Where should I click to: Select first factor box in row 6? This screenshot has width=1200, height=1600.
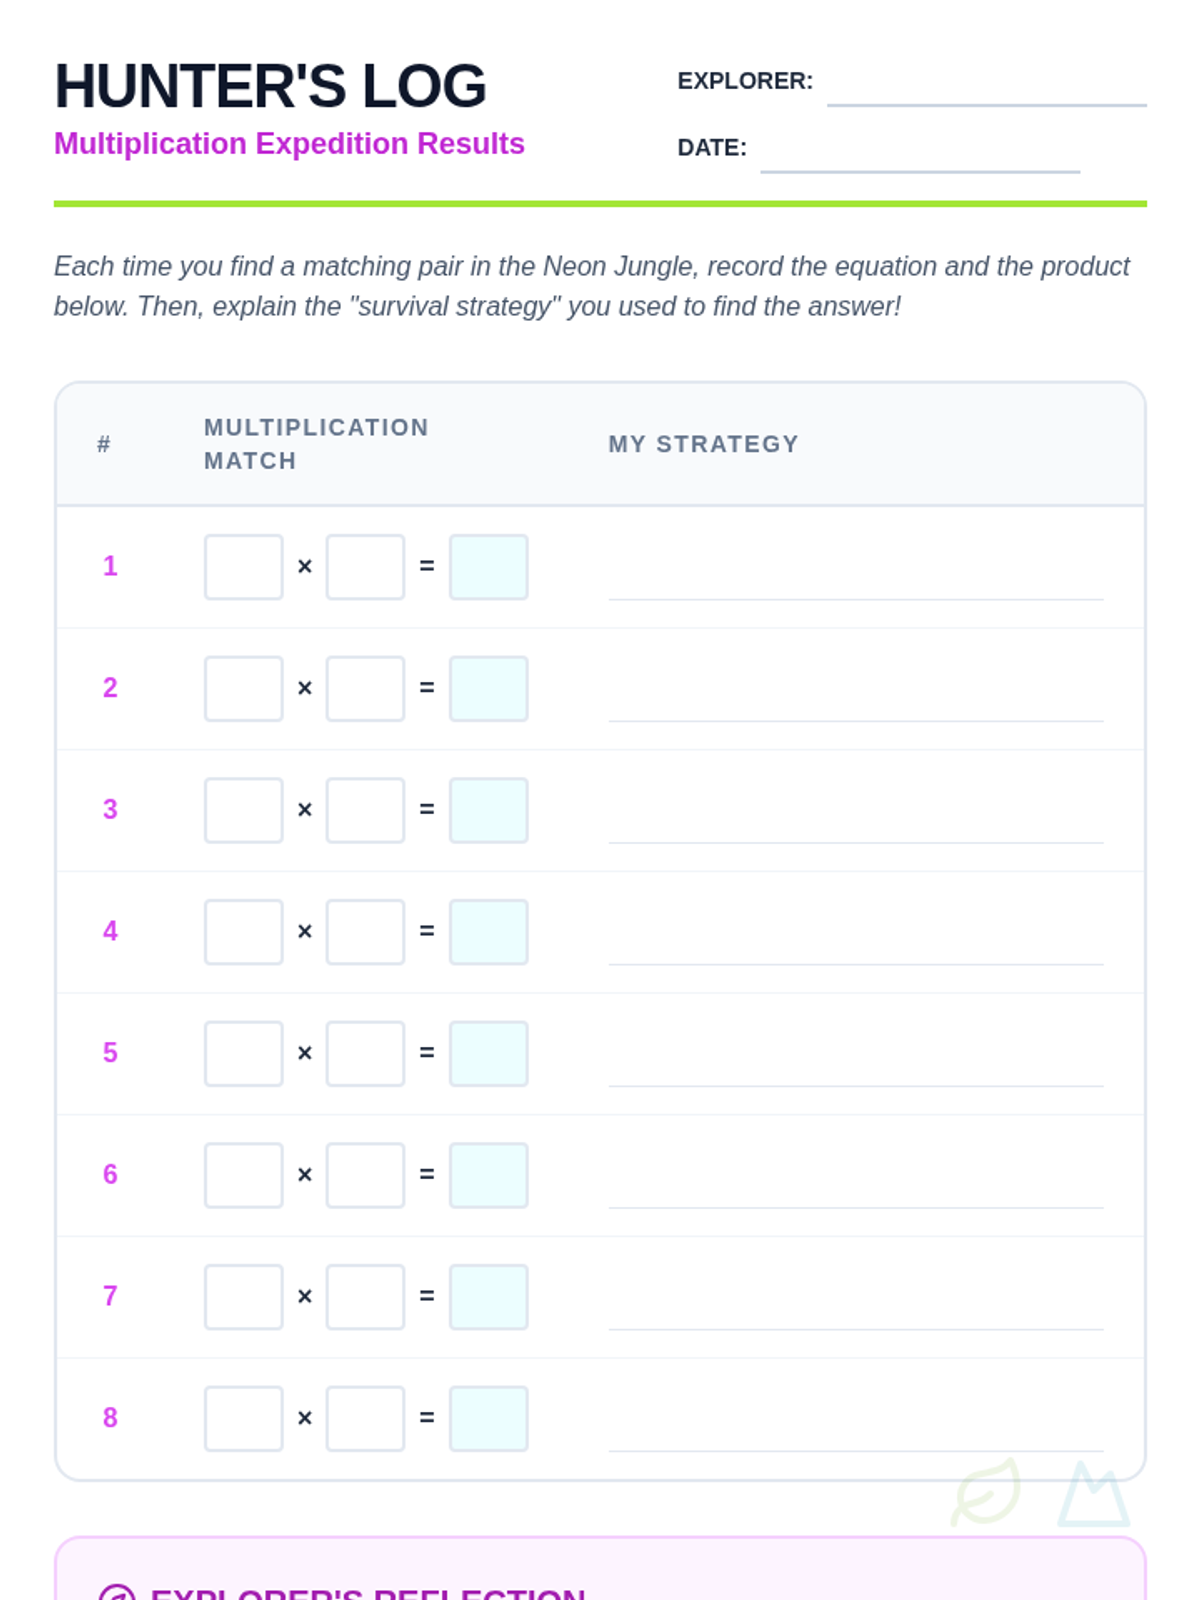(244, 1176)
